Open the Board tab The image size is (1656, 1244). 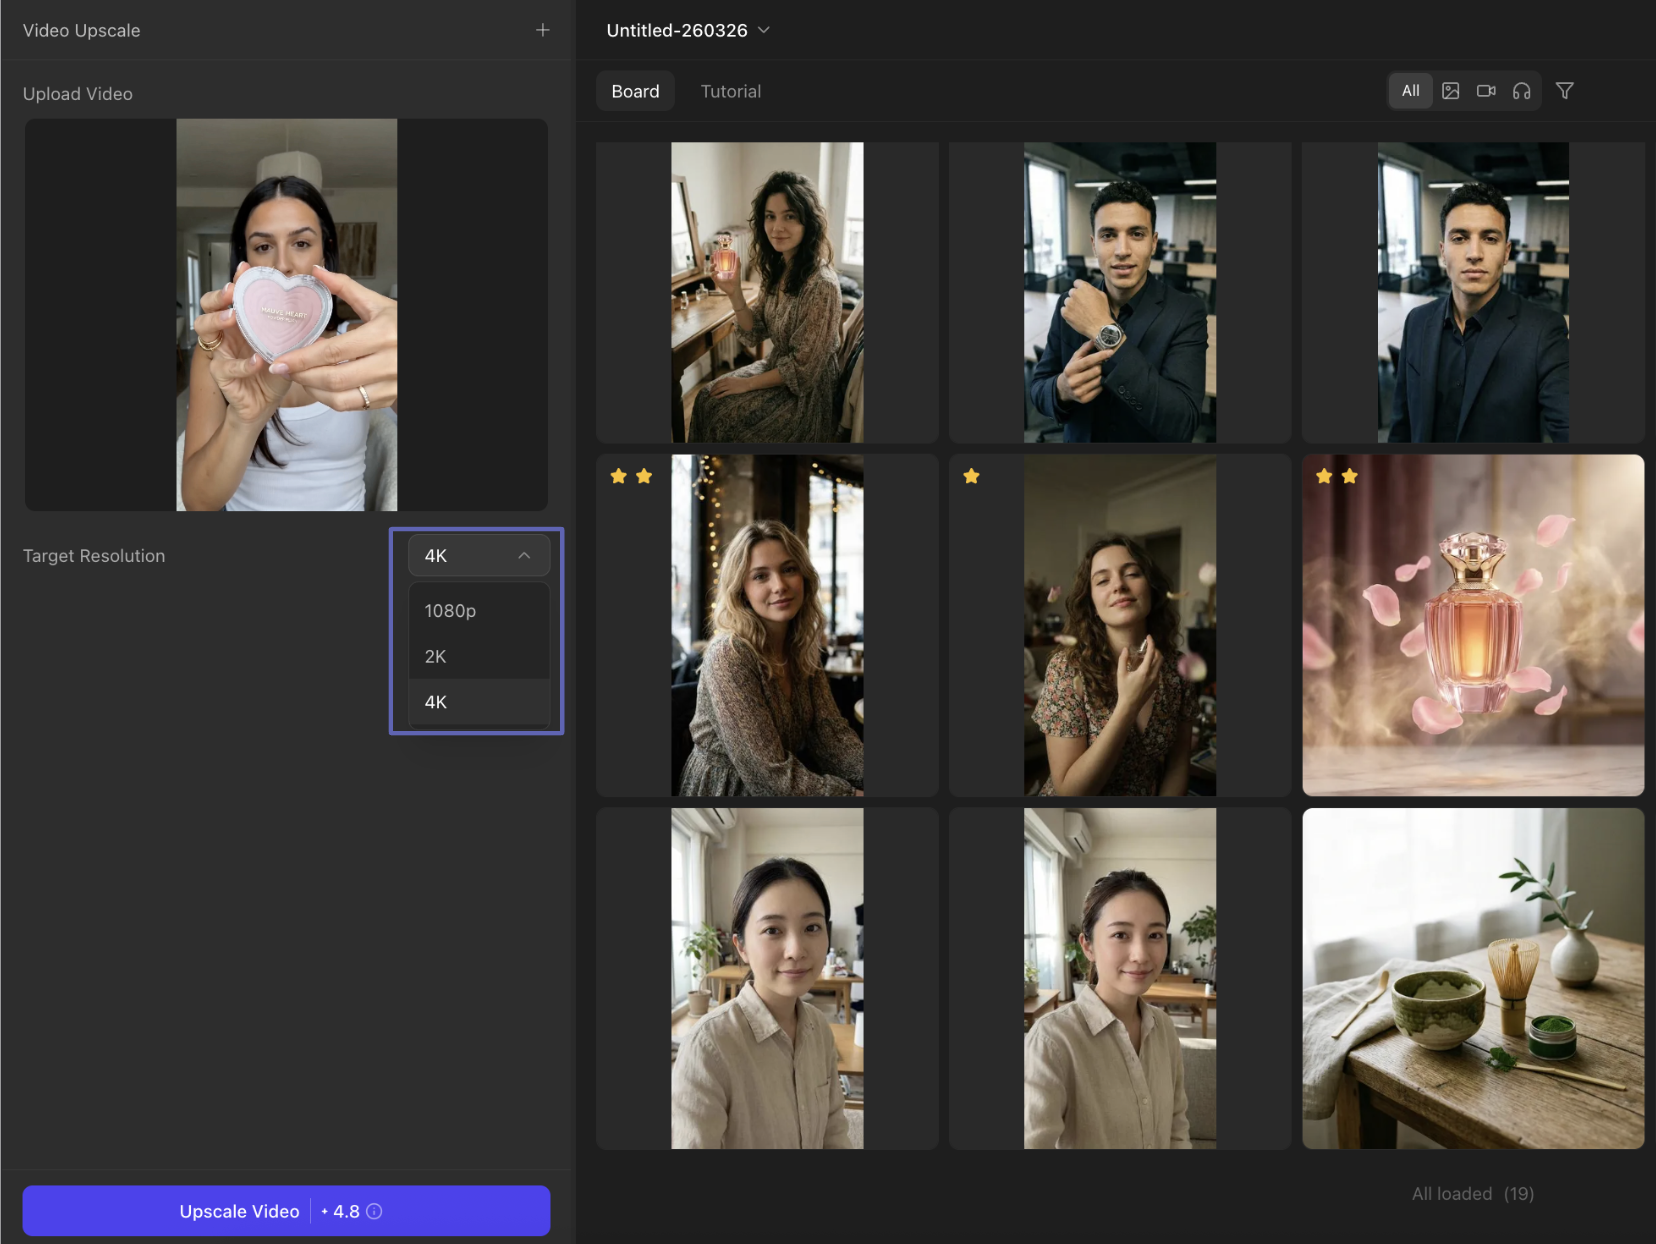[635, 91]
